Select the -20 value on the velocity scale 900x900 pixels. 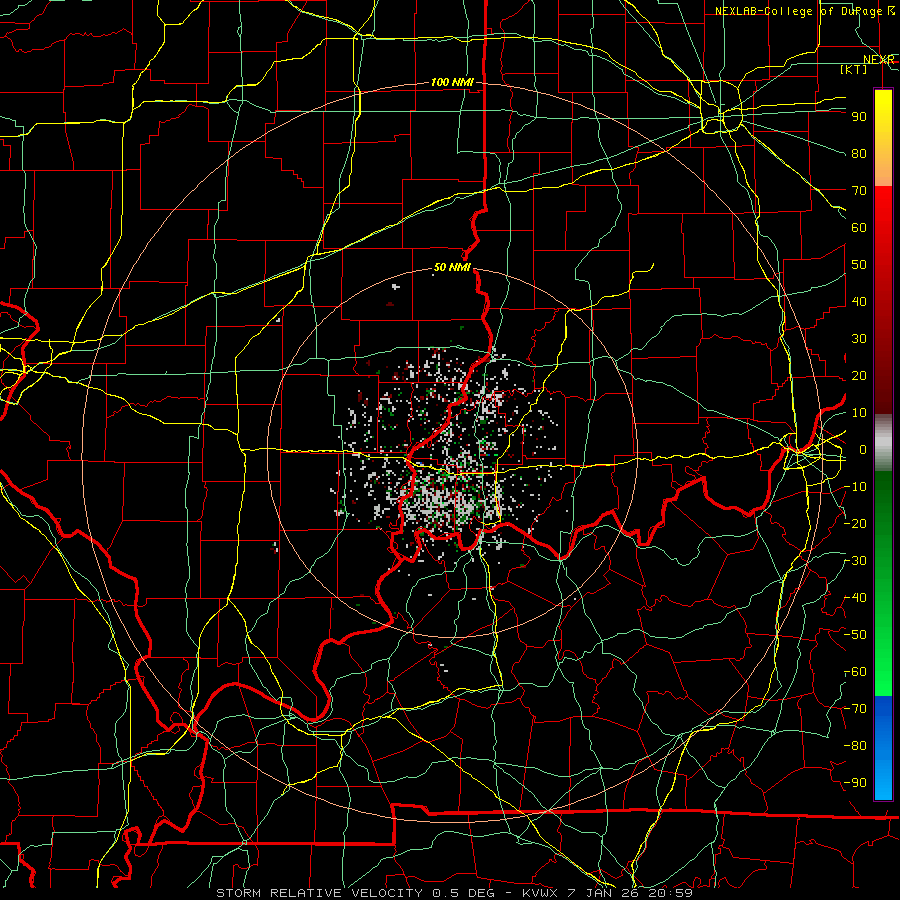[x=856, y=524]
